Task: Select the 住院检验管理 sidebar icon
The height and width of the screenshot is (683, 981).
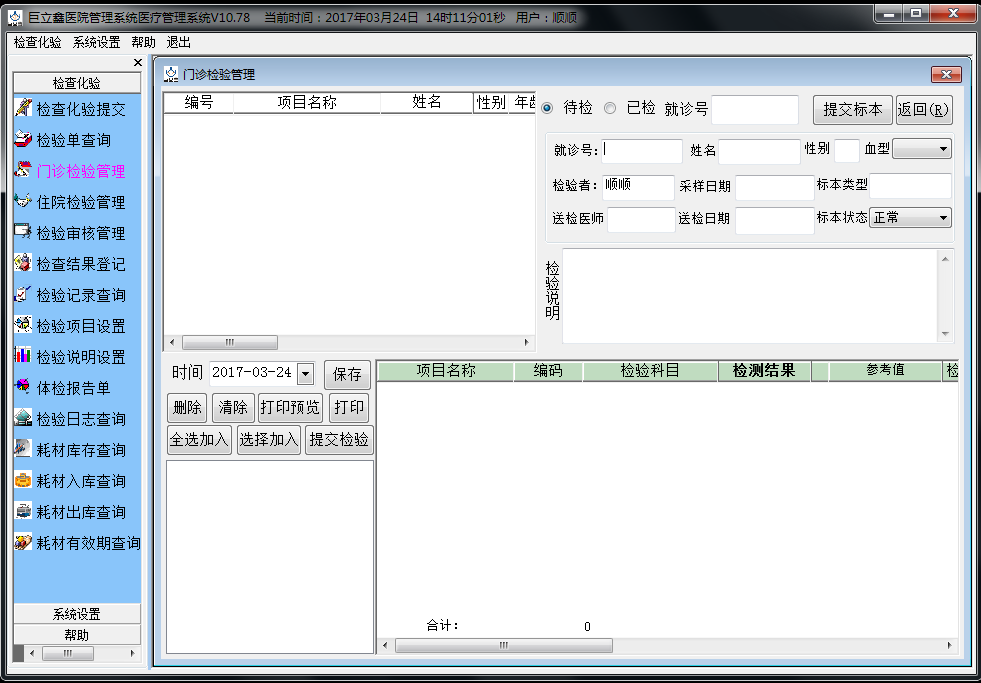Action: point(23,202)
